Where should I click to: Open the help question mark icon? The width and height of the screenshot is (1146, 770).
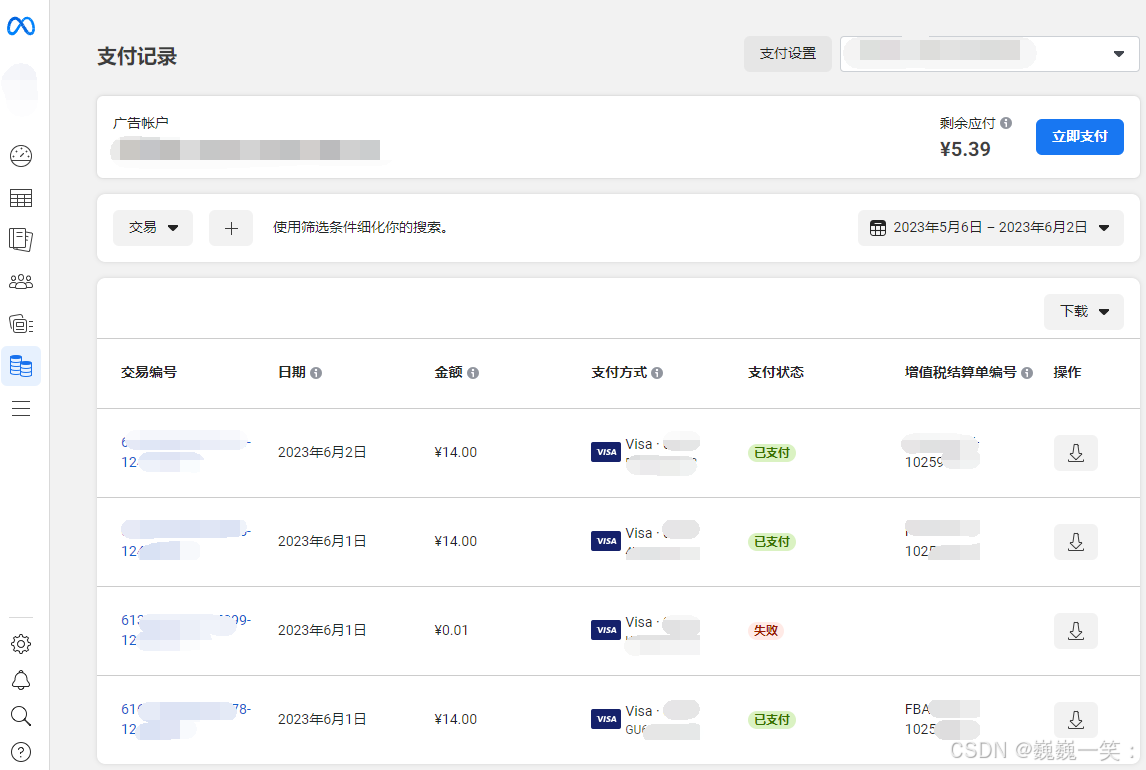point(20,752)
